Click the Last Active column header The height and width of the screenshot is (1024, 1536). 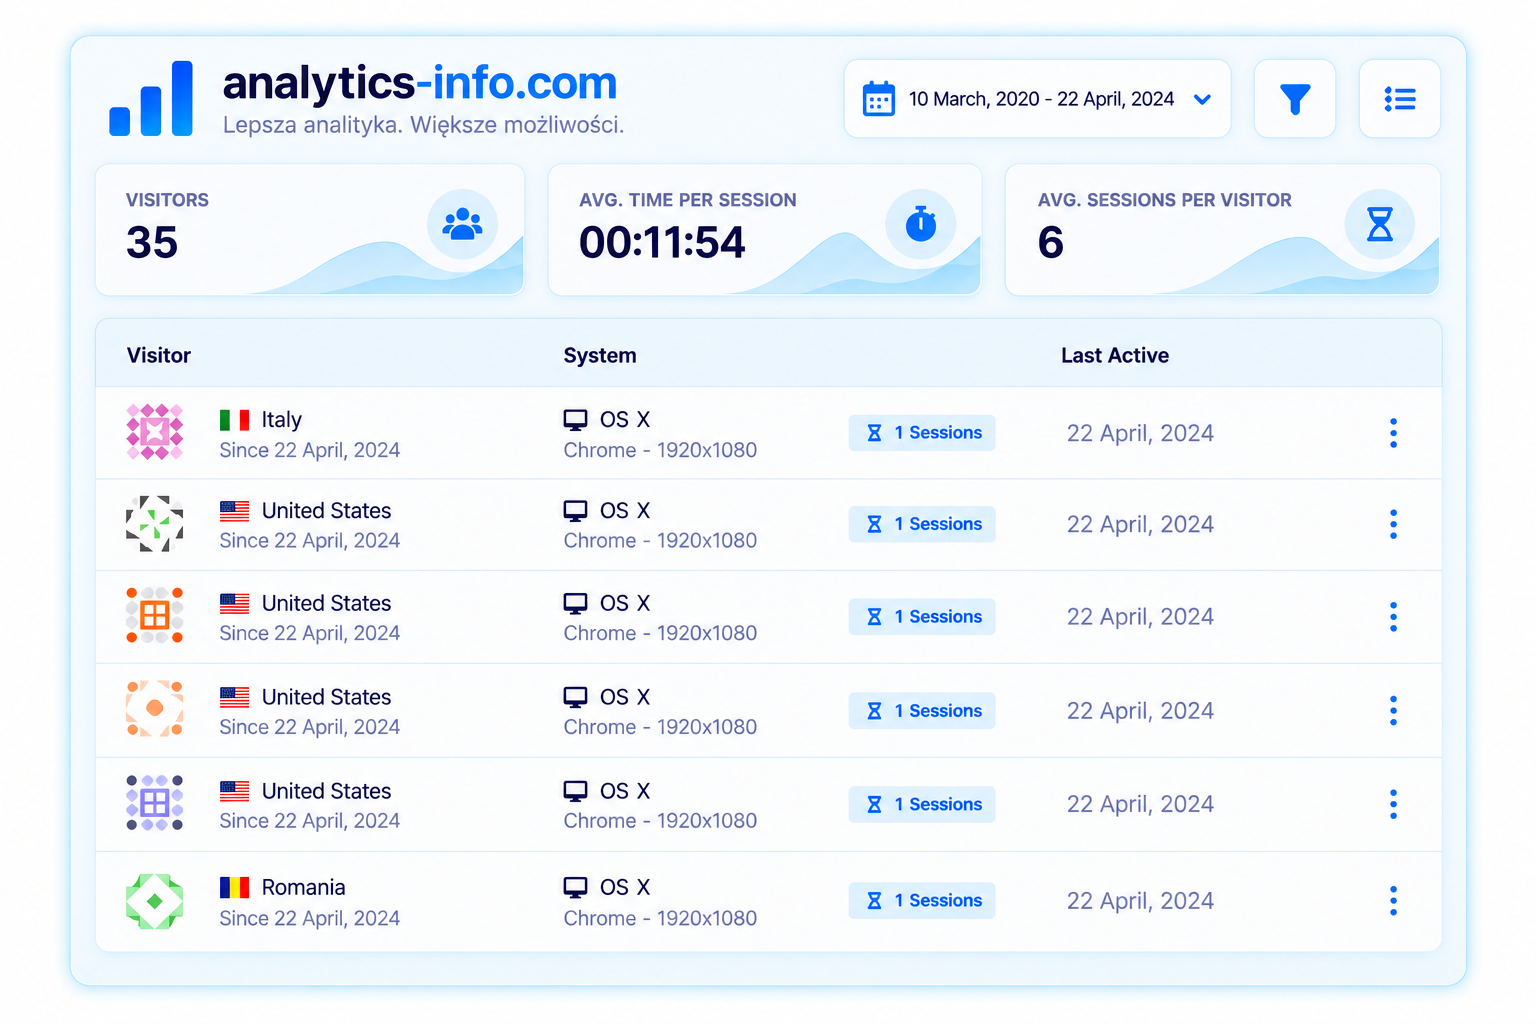point(1115,355)
